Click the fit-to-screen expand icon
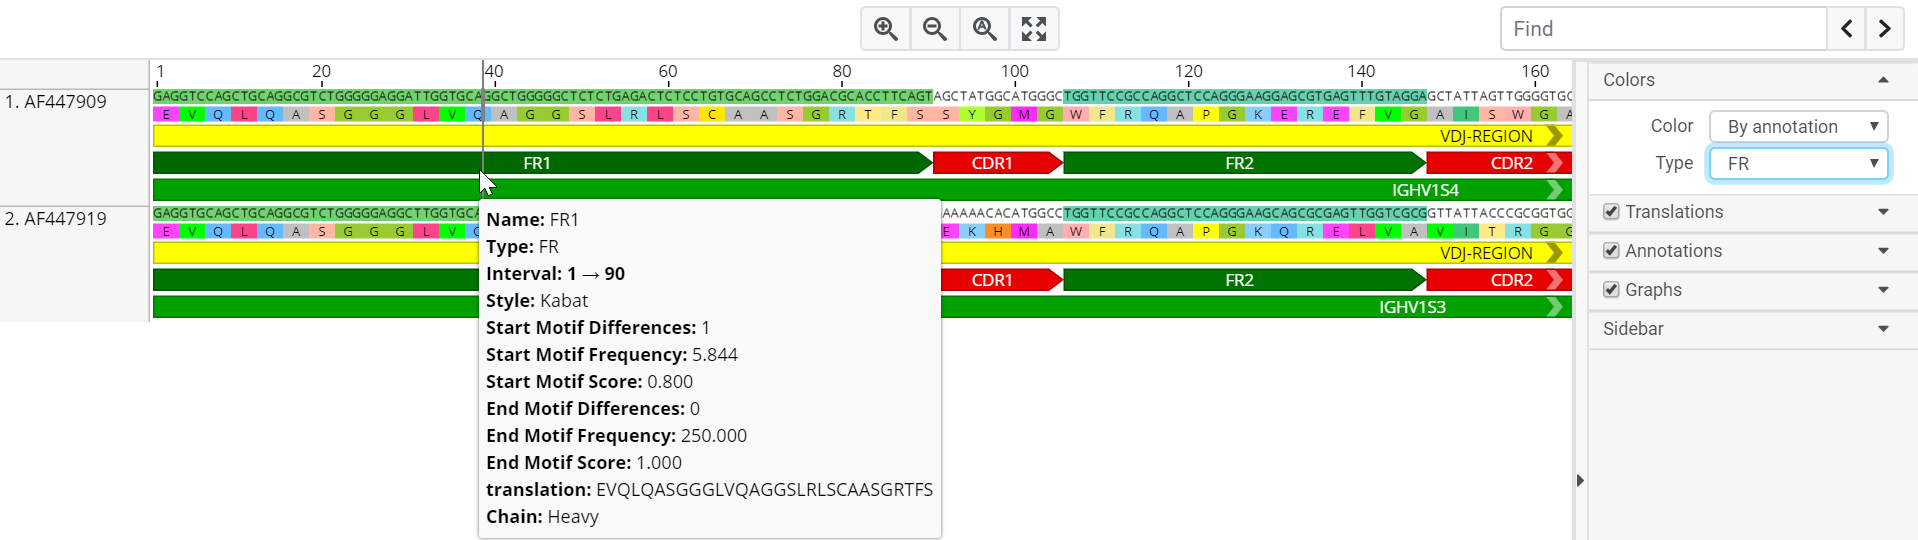1918x540 pixels. (1034, 29)
